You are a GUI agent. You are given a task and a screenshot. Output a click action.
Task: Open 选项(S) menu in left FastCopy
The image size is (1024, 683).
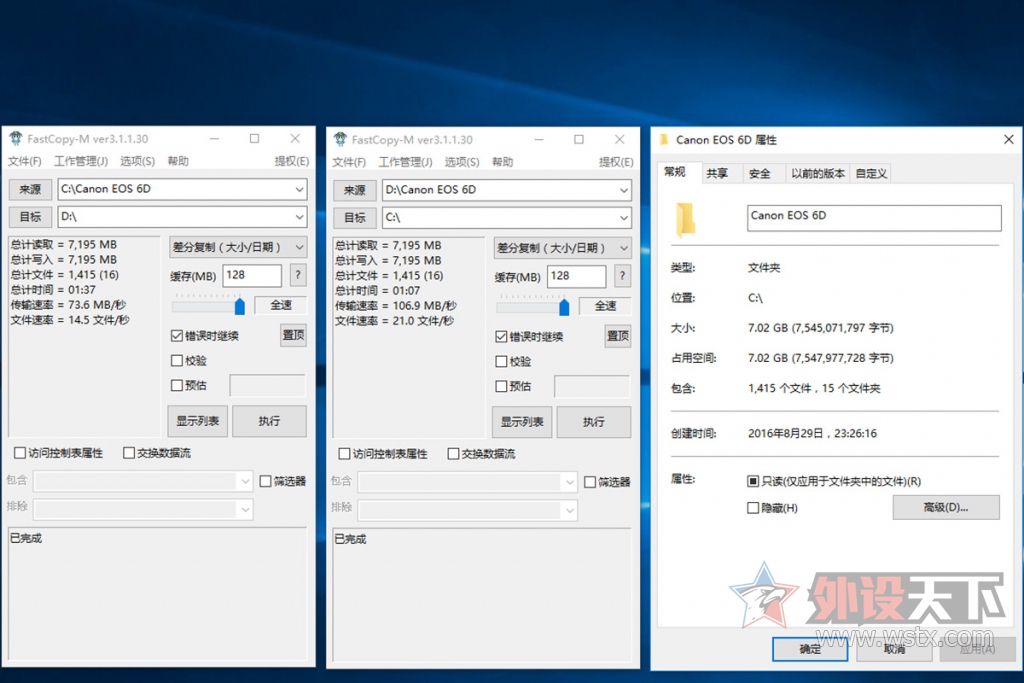pyautogui.click(x=137, y=161)
